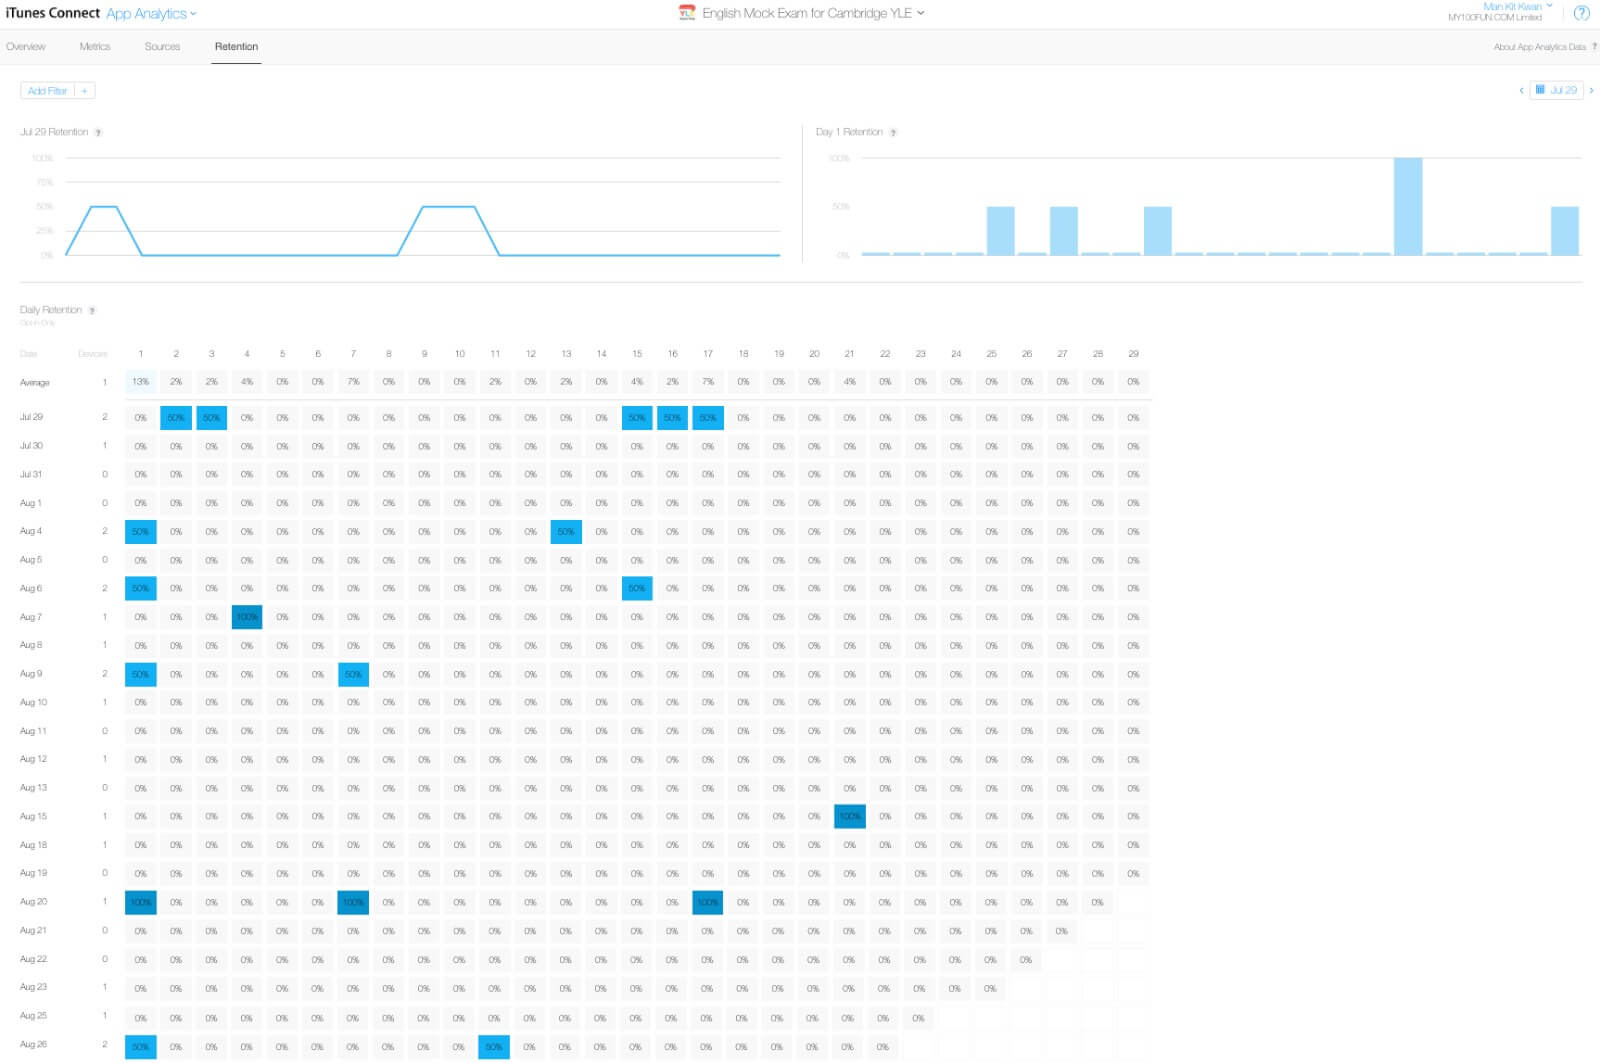Select the Aug 7 100% retention cell
The image size is (1600, 1063).
tap(247, 617)
